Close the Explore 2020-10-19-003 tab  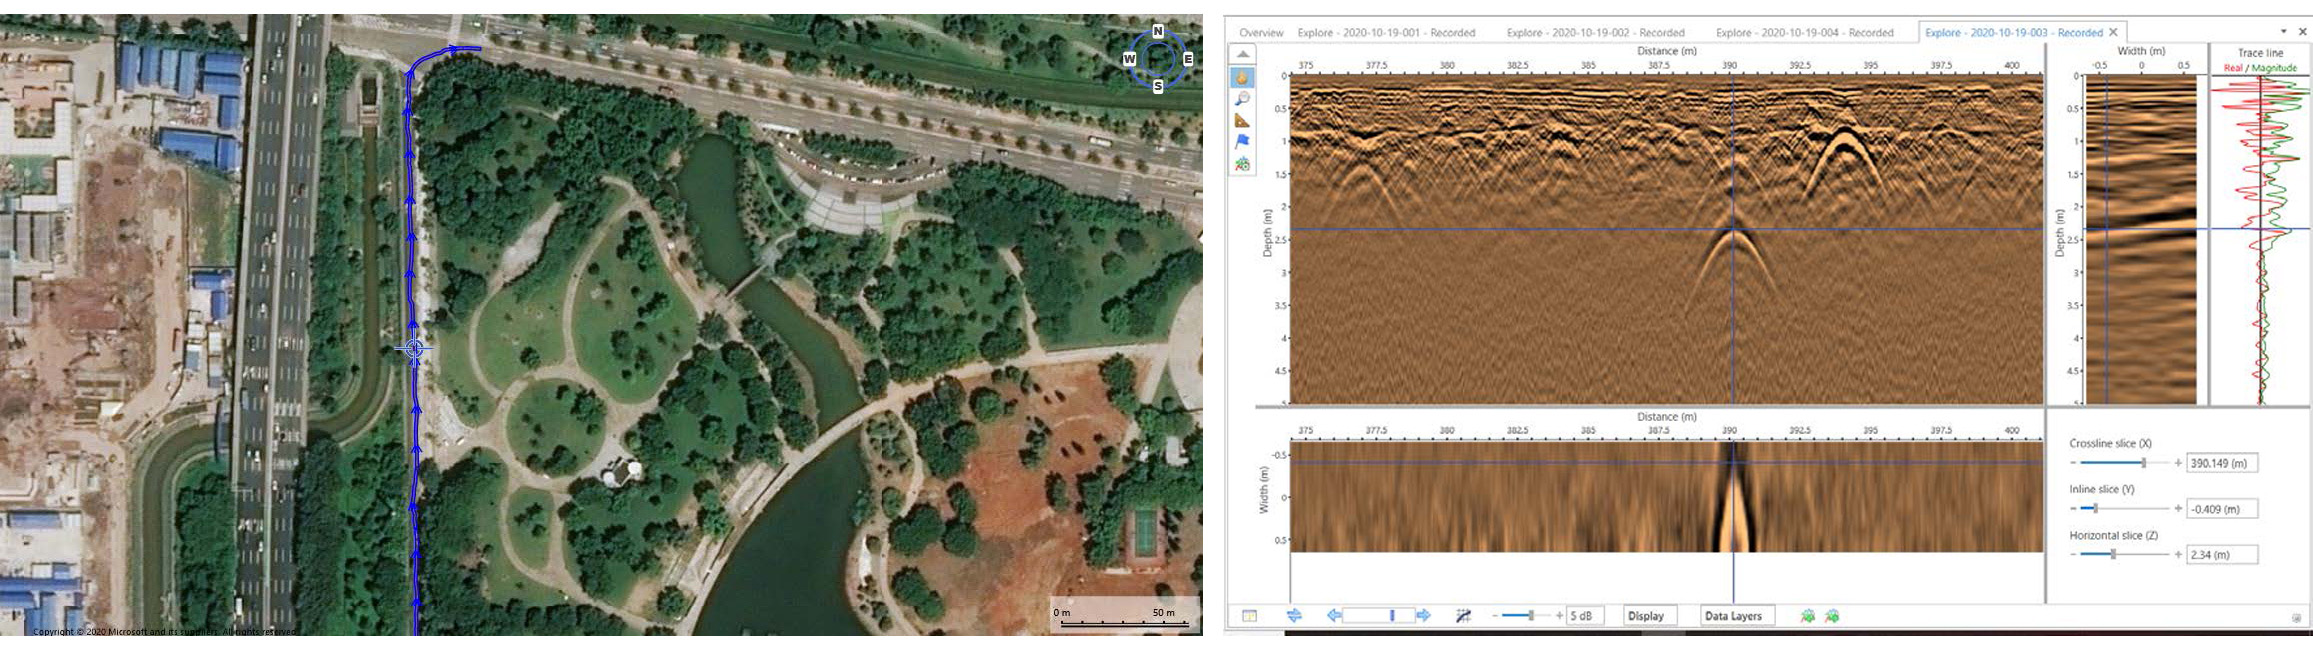pyautogui.click(x=2113, y=32)
